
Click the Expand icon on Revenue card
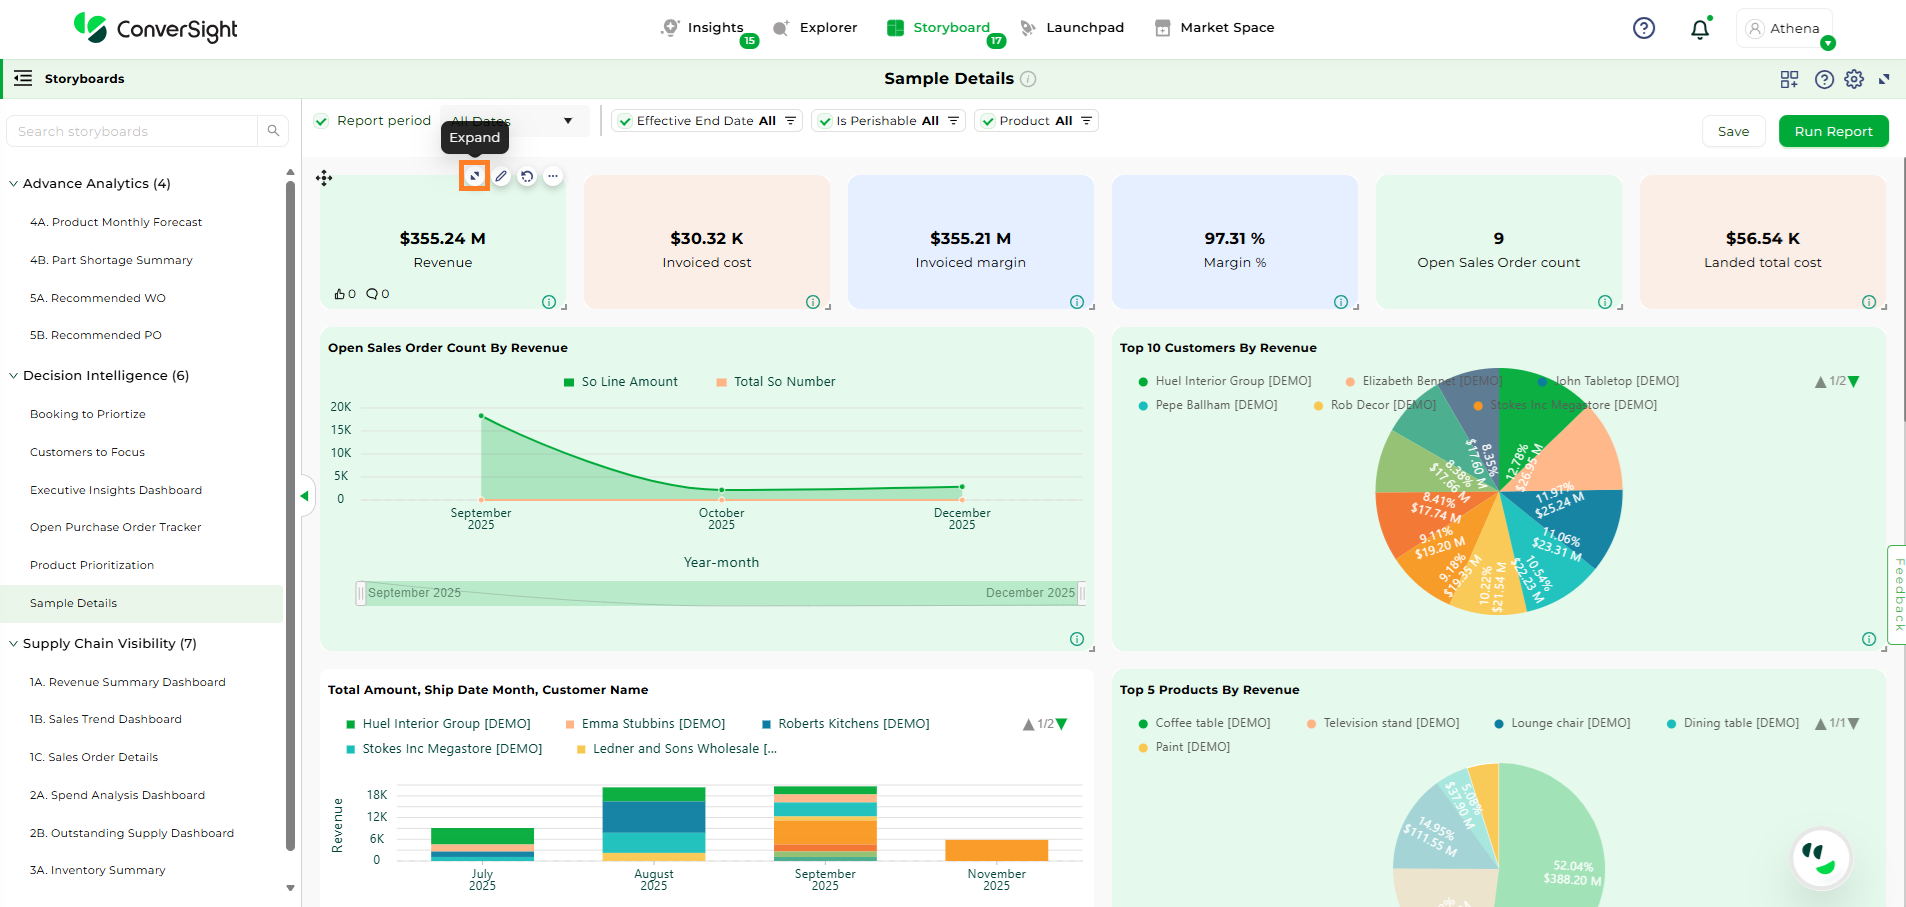474,176
